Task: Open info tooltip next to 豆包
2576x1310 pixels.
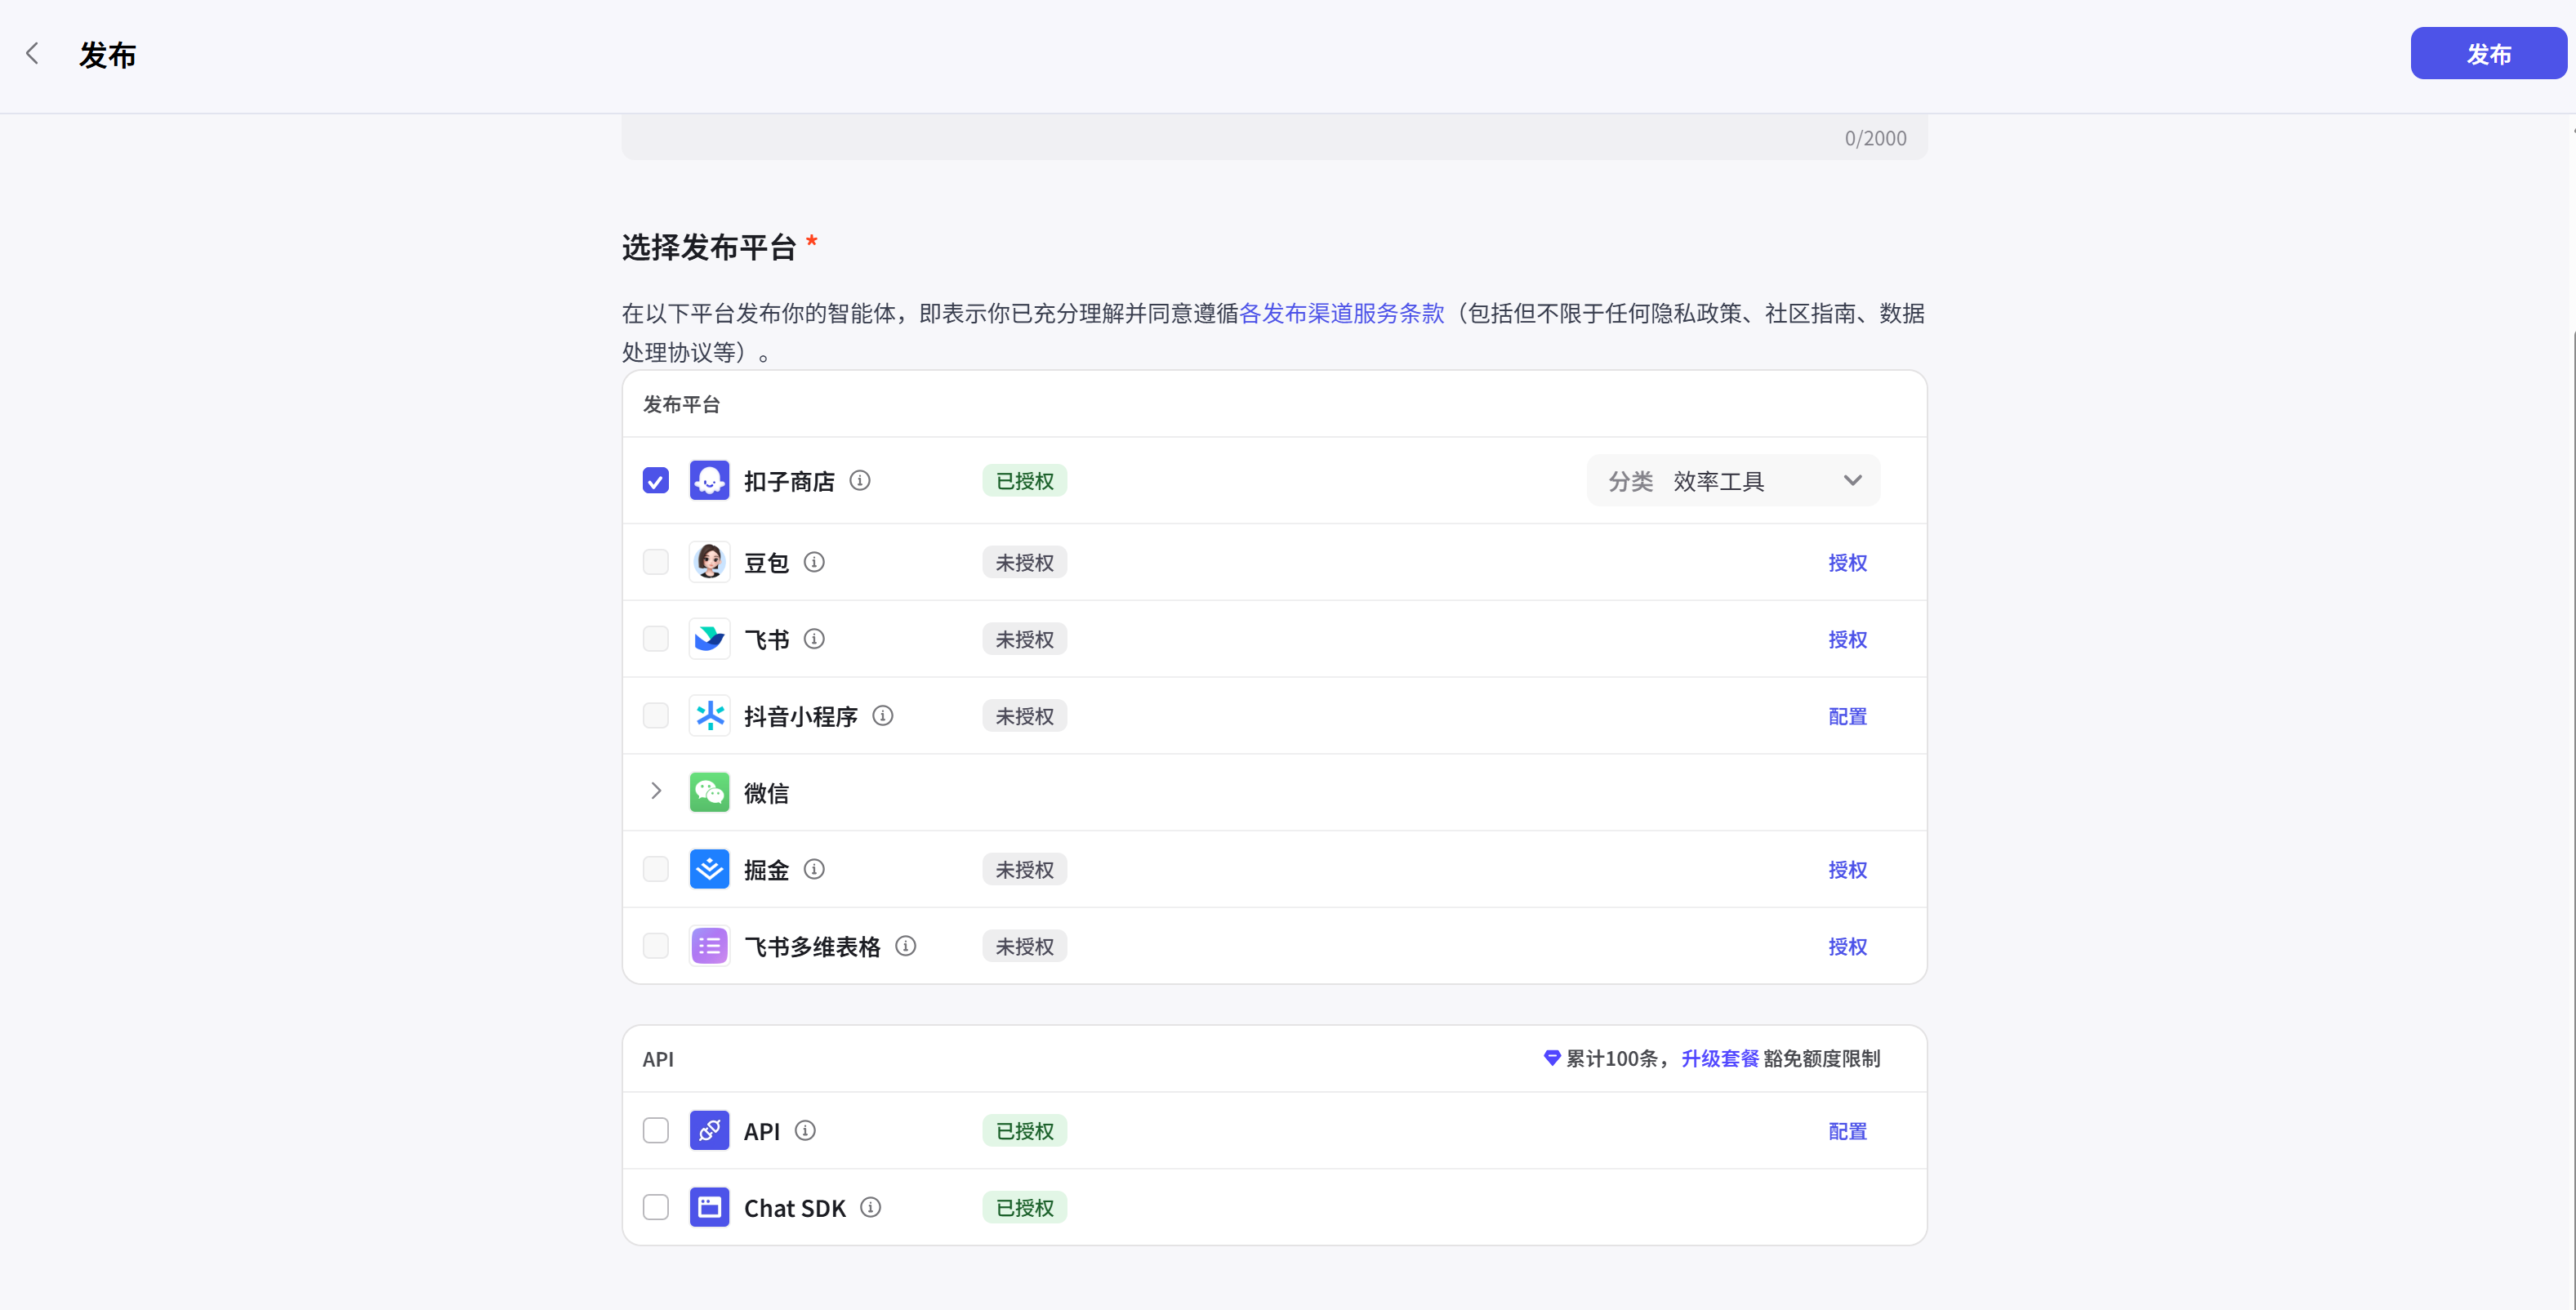Action: point(815,562)
